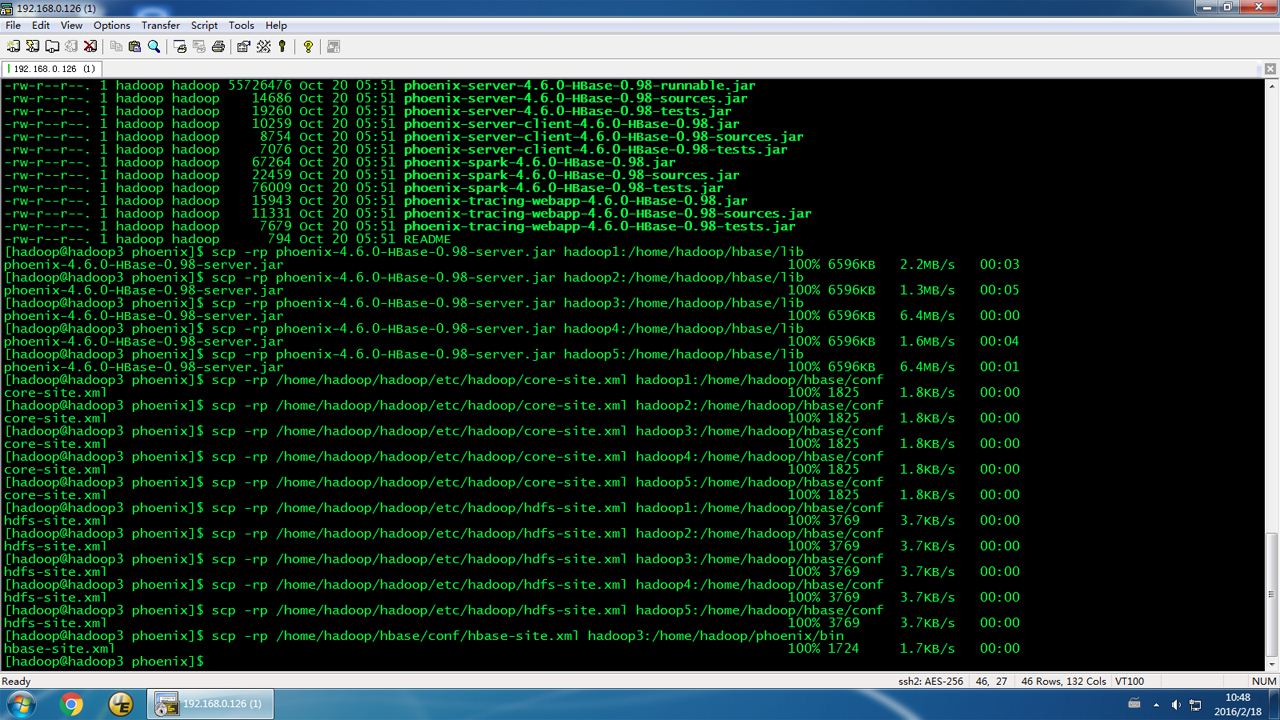Open the Help menu
The width and height of the screenshot is (1280, 720).
(x=276, y=25)
